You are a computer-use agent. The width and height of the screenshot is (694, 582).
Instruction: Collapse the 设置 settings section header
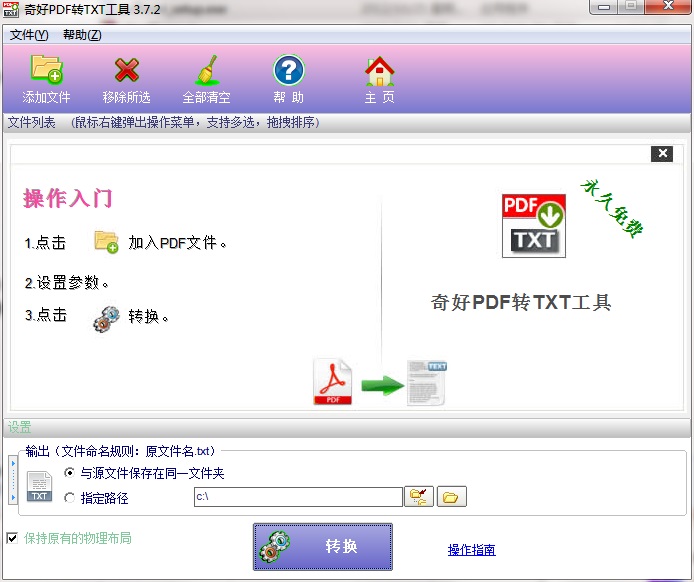(20, 427)
